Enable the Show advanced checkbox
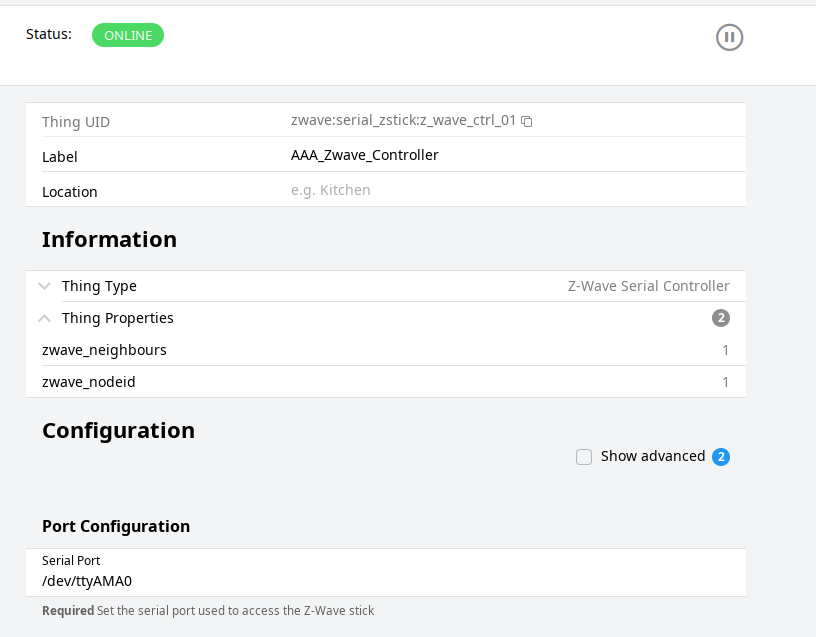The height and width of the screenshot is (637, 816). point(584,457)
